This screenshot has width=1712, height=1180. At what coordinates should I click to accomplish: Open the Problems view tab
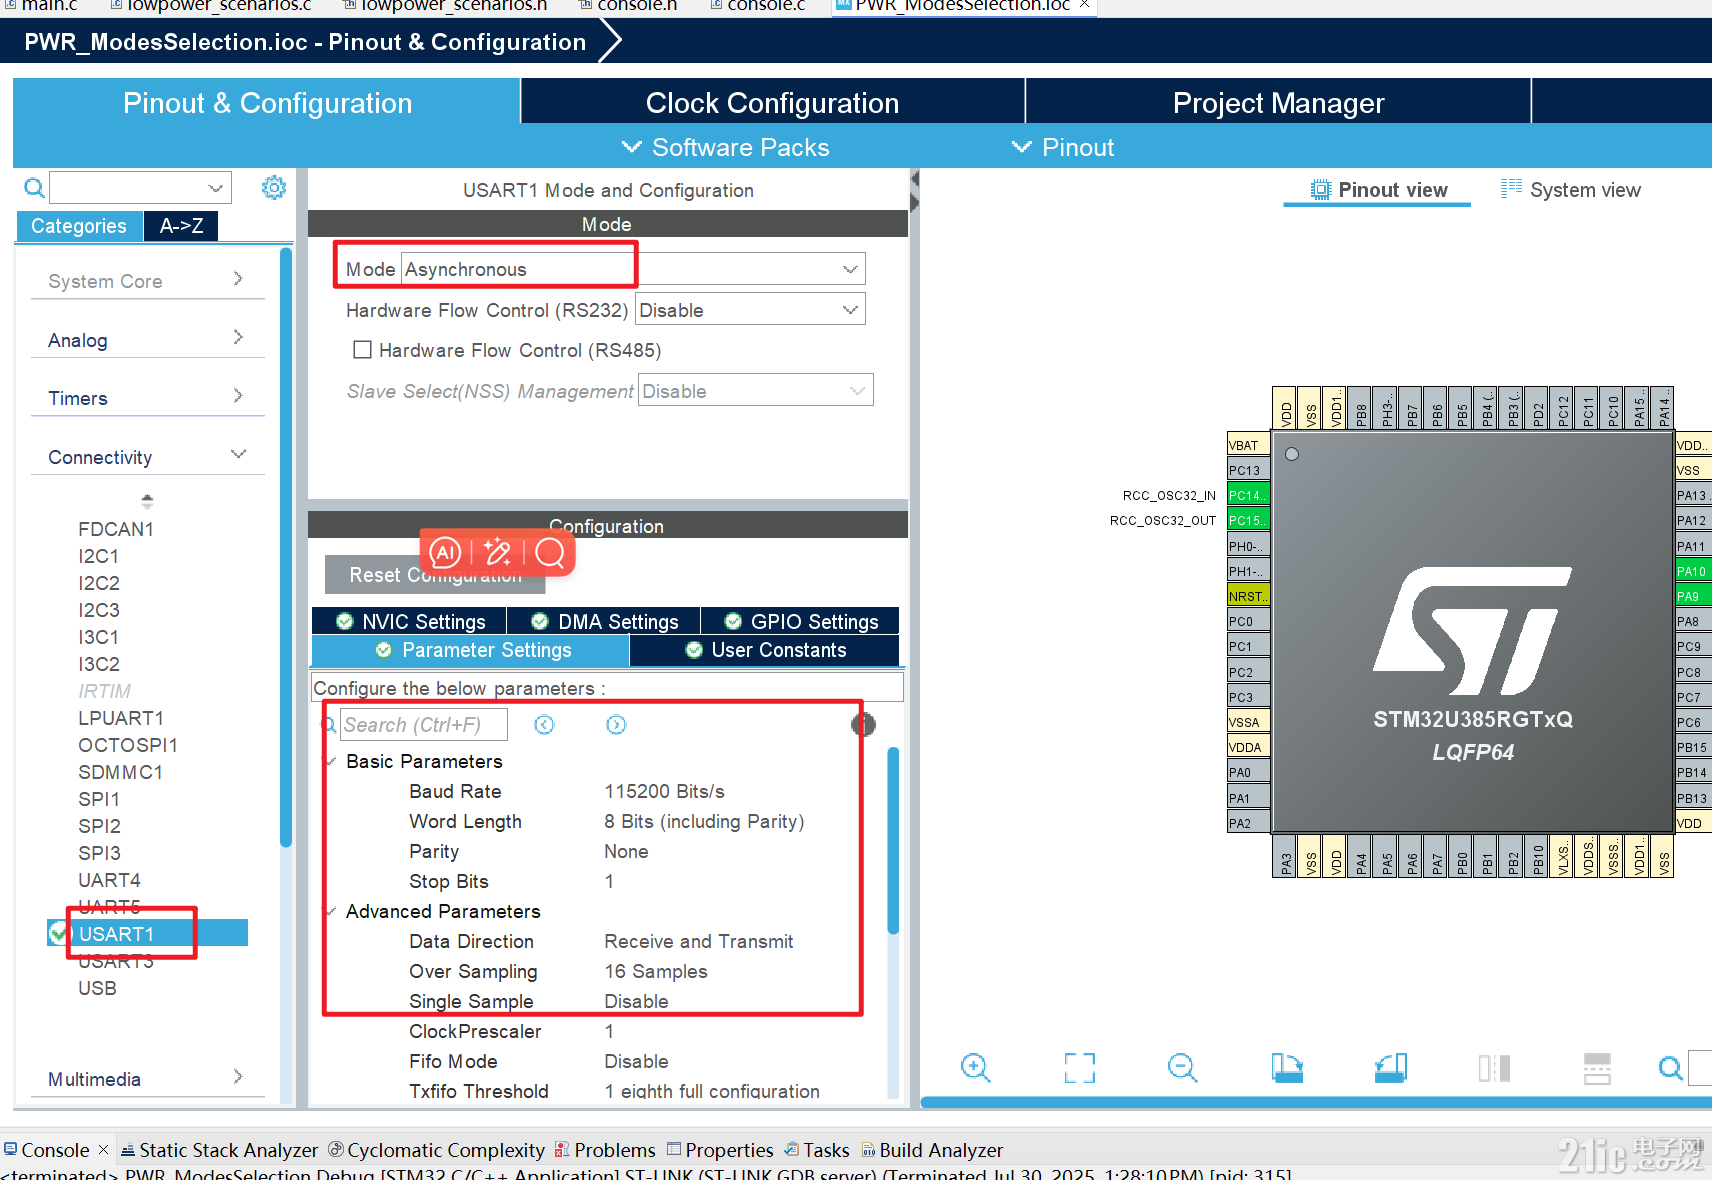click(605, 1150)
